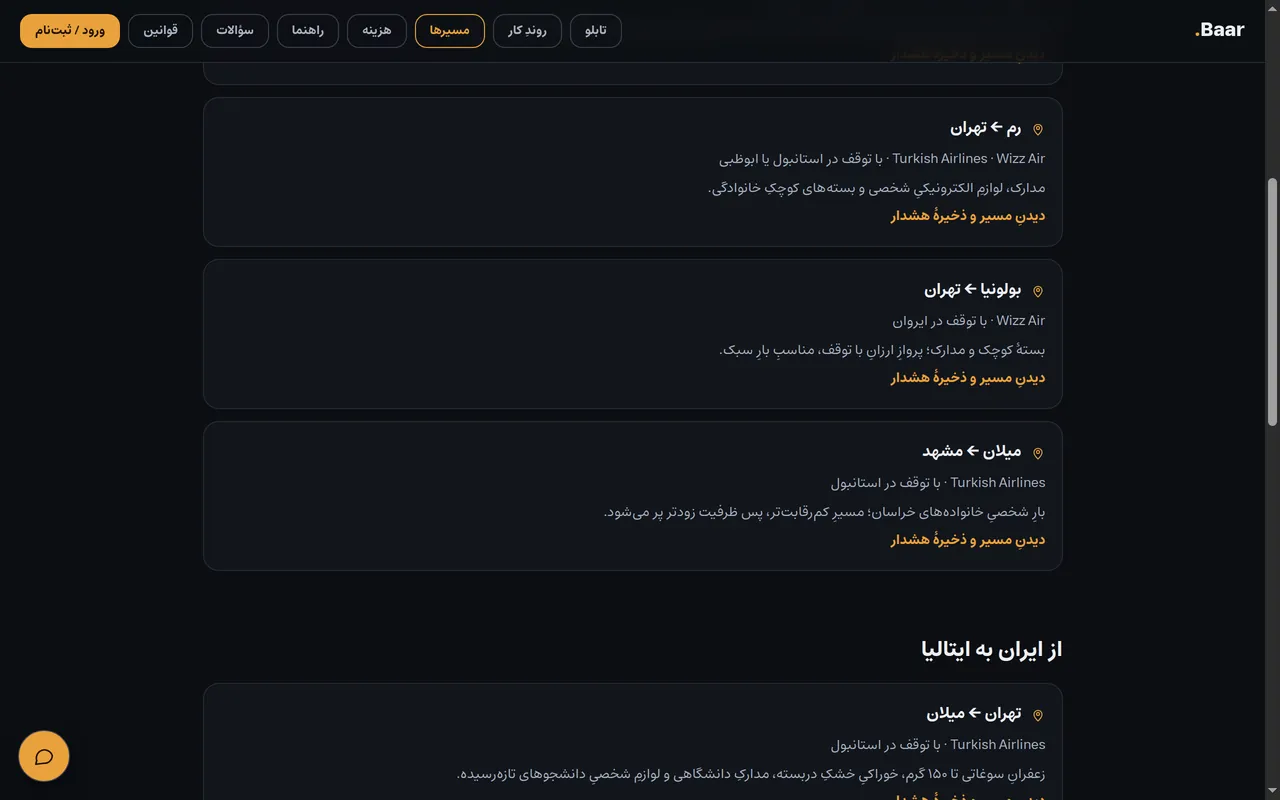The width and height of the screenshot is (1280, 800).
Task: Open the هزینه page
Action: pyautogui.click(x=377, y=31)
